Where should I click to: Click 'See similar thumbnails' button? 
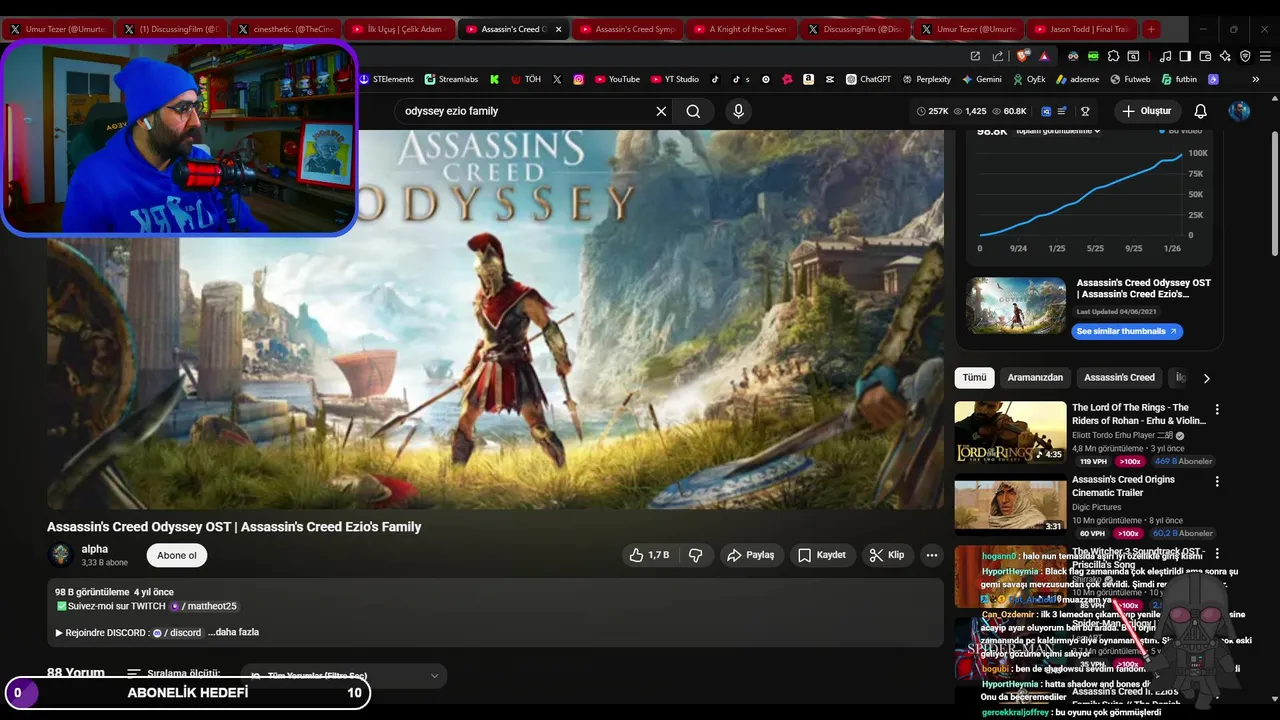coord(1127,331)
